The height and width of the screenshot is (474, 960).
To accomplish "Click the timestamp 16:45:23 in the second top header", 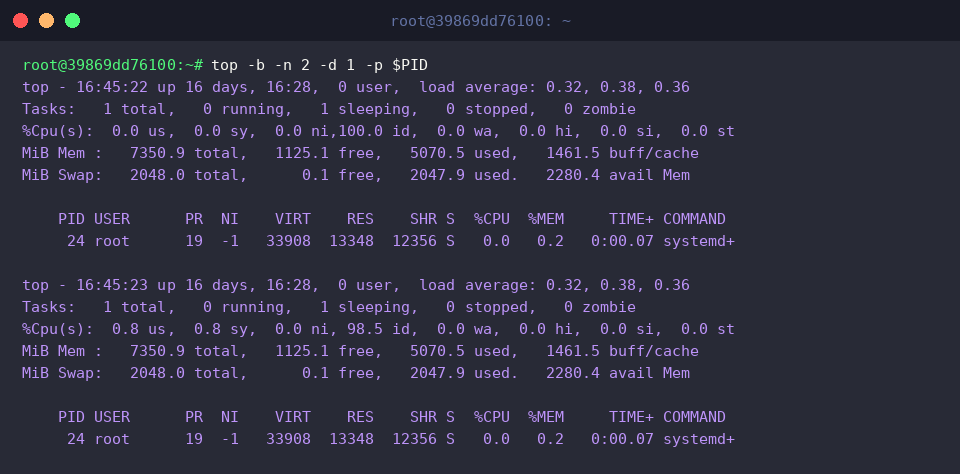I will coord(112,285).
